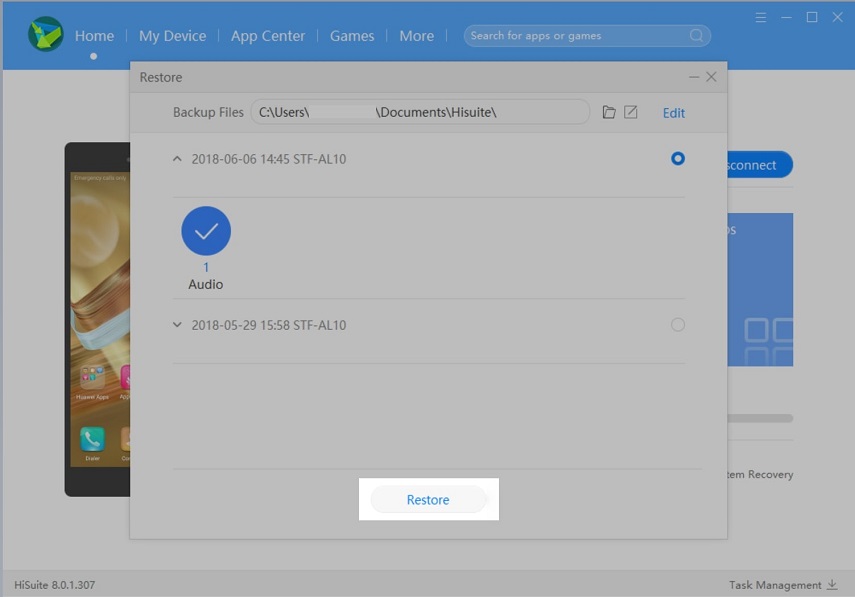Click the Task Management download arrow icon
The height and width of the screenshot is (597, 855).
832,584
